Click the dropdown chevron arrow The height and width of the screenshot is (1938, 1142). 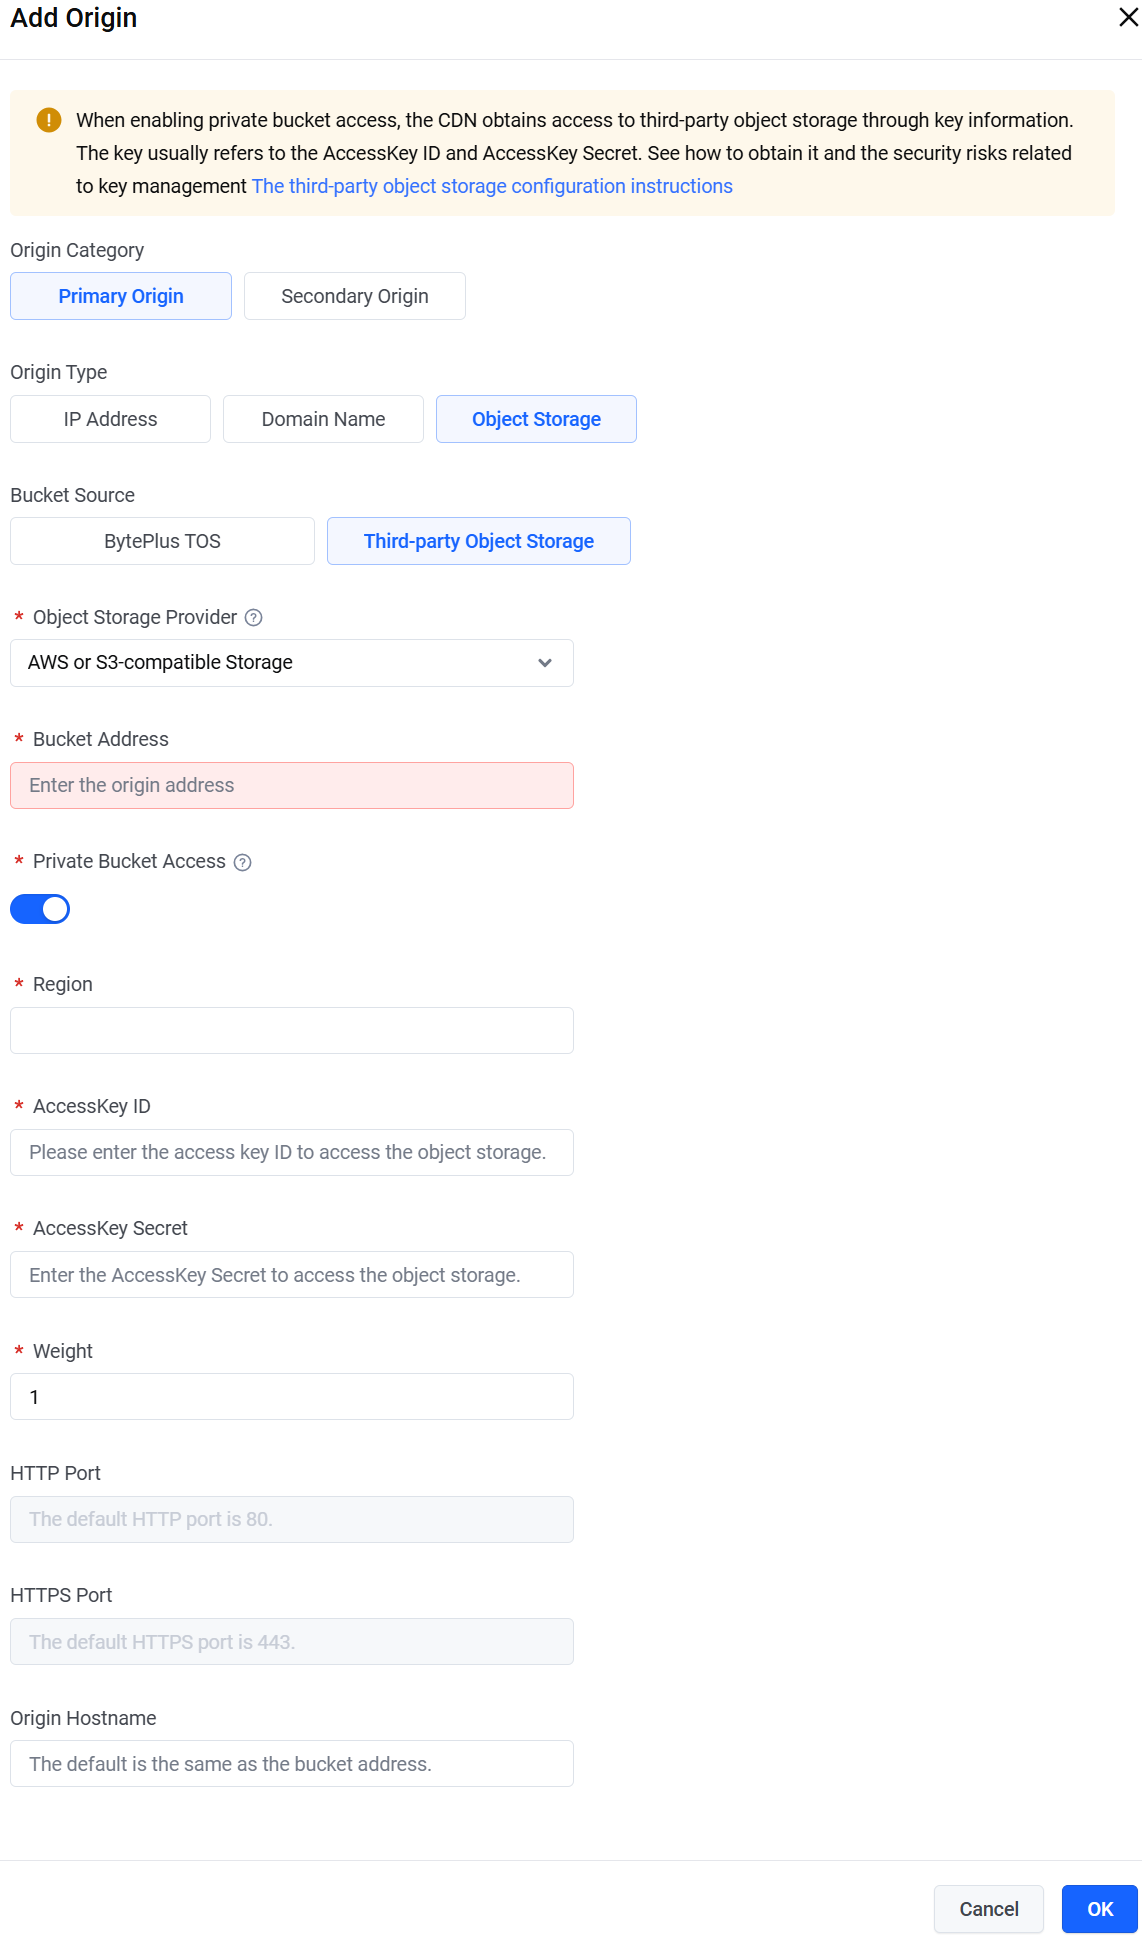point(545,663)
